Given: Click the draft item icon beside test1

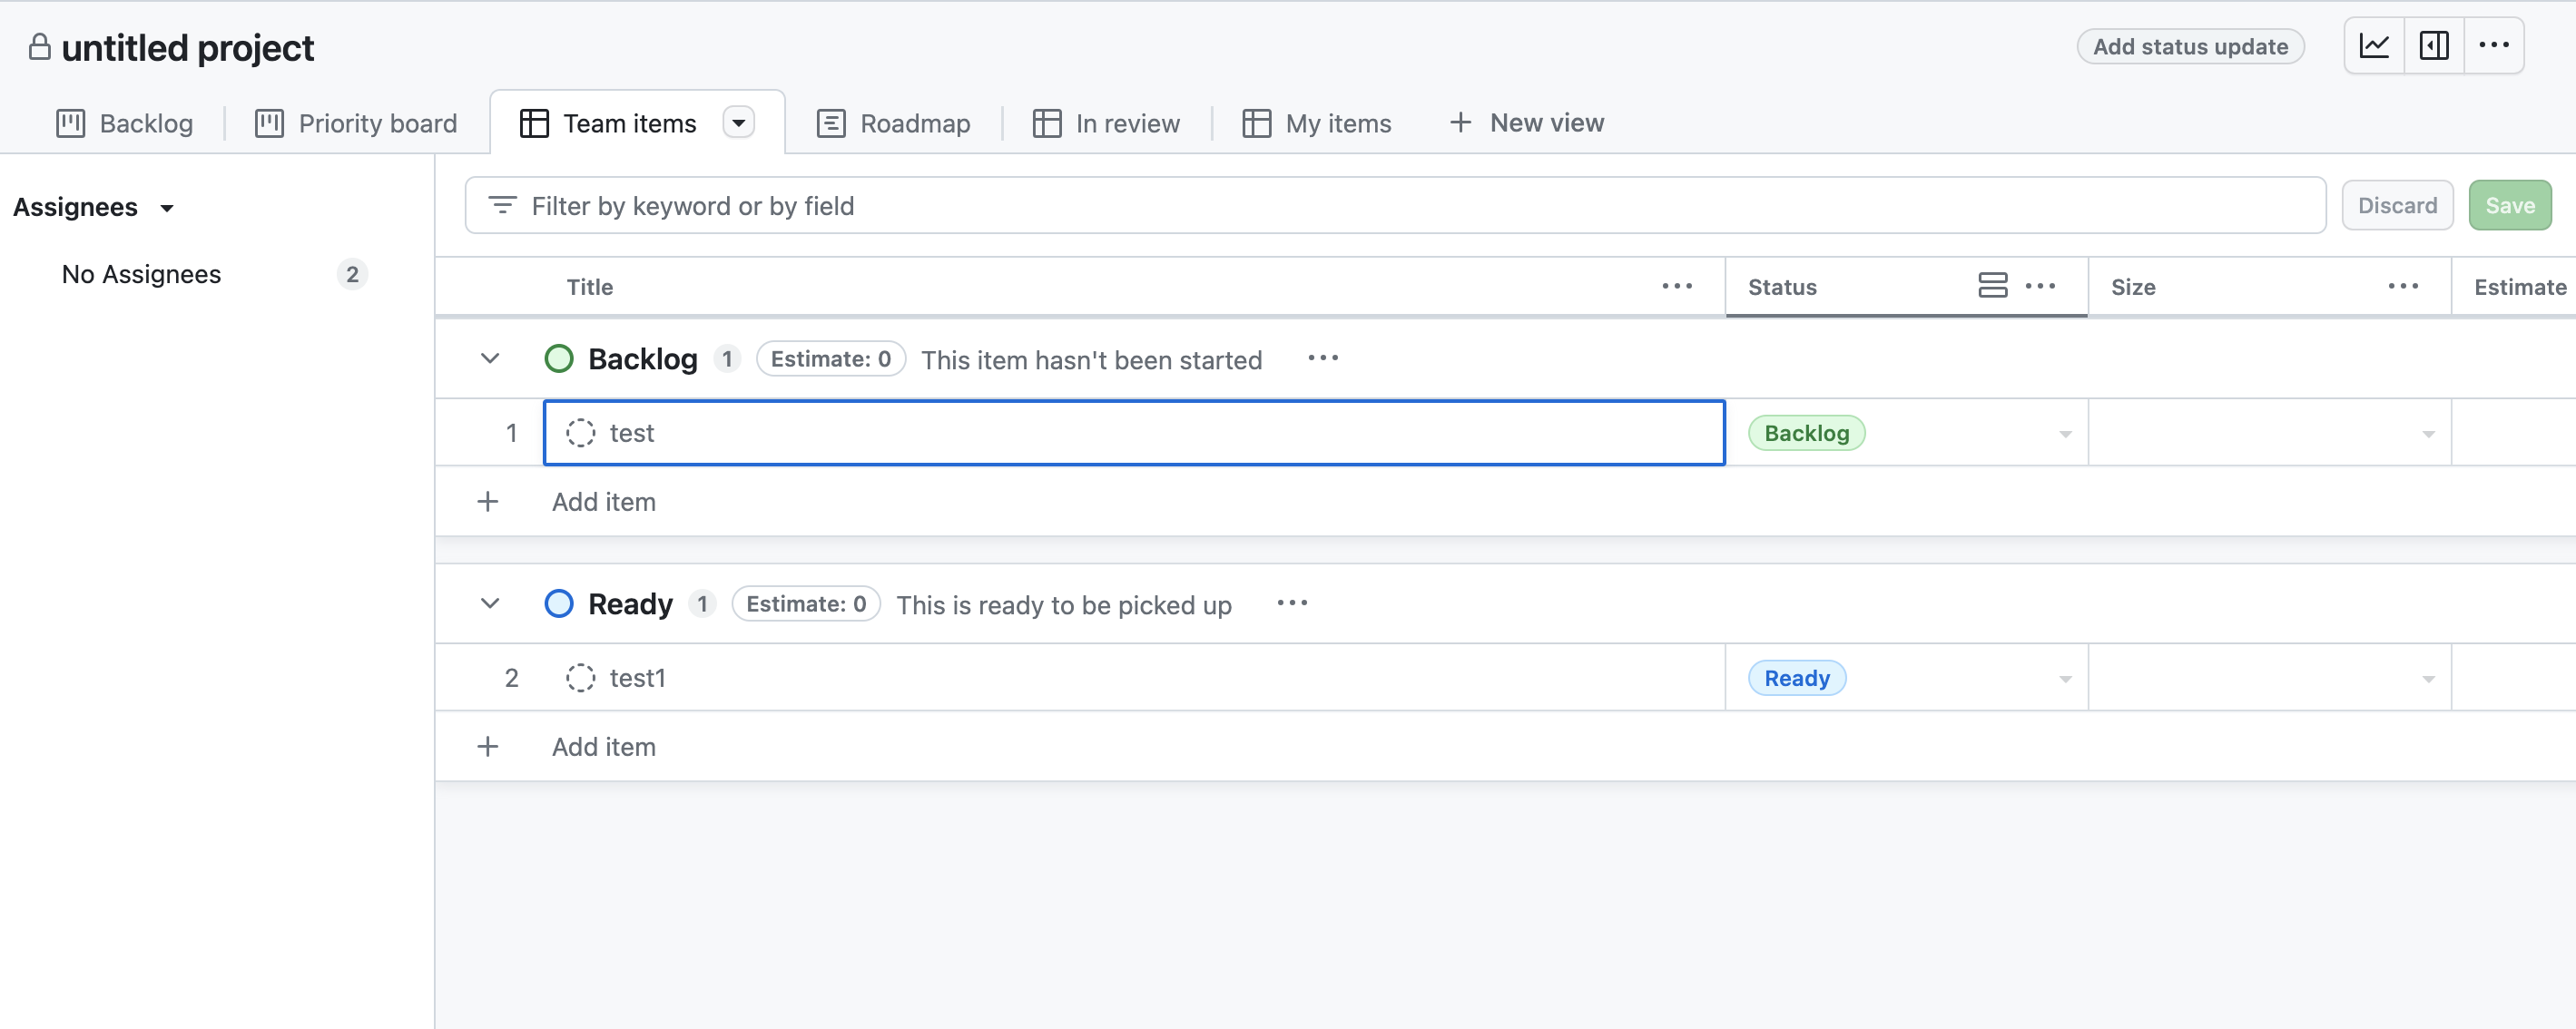Looking at the screenshot, I should (580, 677).
